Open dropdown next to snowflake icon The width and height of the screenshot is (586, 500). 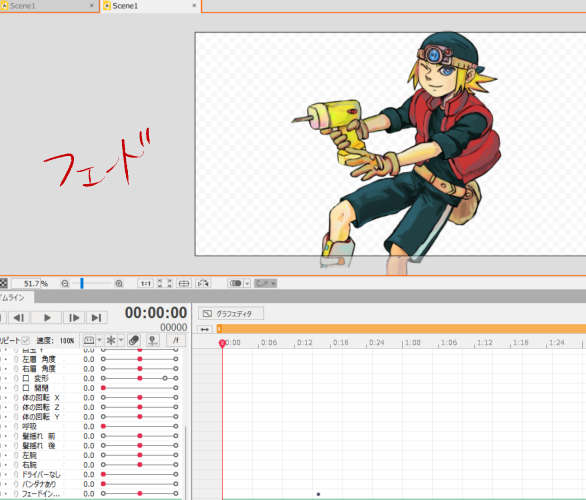click(121, 340)
